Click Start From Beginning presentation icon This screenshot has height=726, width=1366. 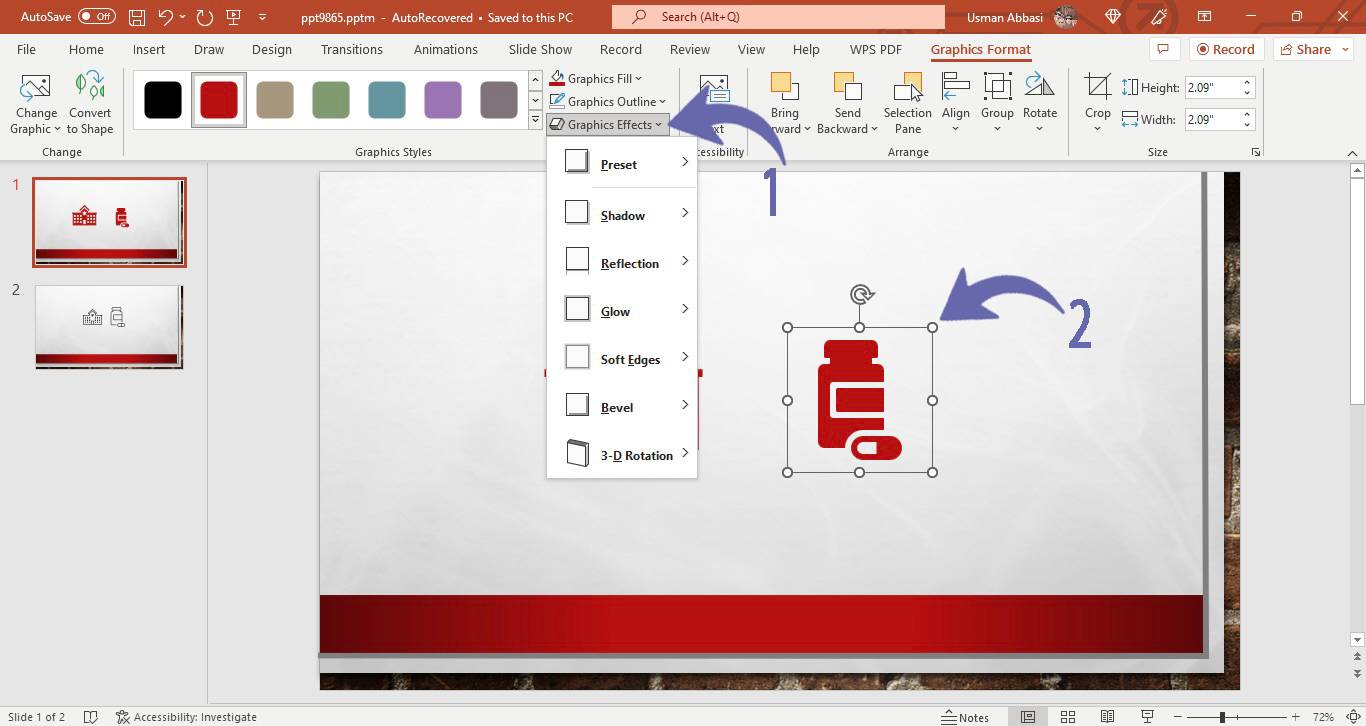coord(234,17)
